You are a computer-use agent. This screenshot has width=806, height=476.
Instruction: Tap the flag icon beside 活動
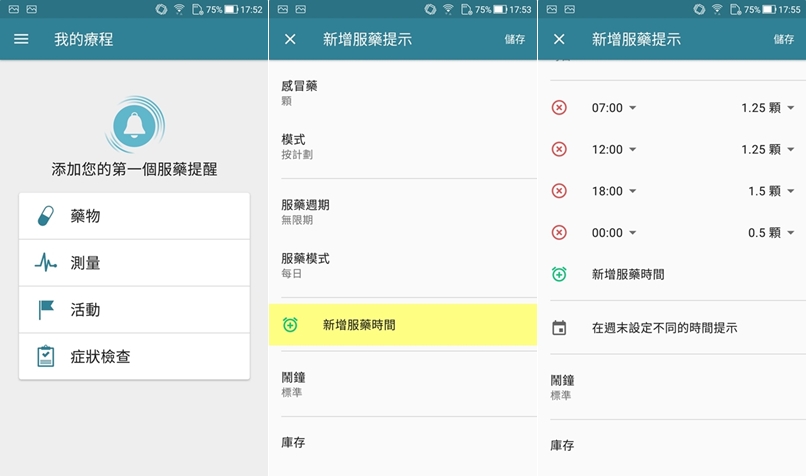[x=46, y=309]
